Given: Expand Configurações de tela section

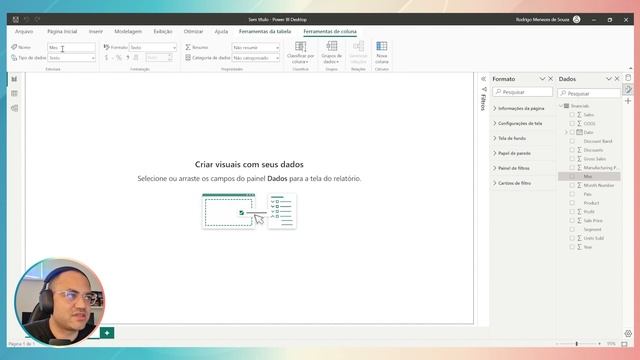Looking at the screenshot, I should (518, 123).
